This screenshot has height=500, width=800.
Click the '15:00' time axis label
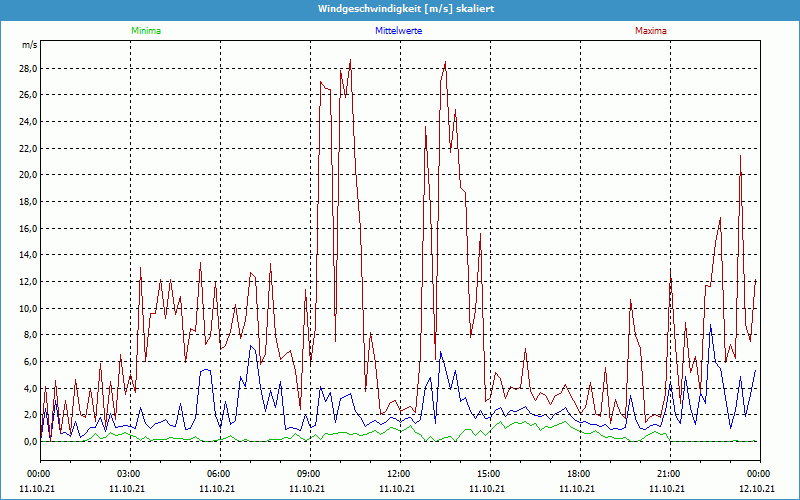click(x=491, y=474)
